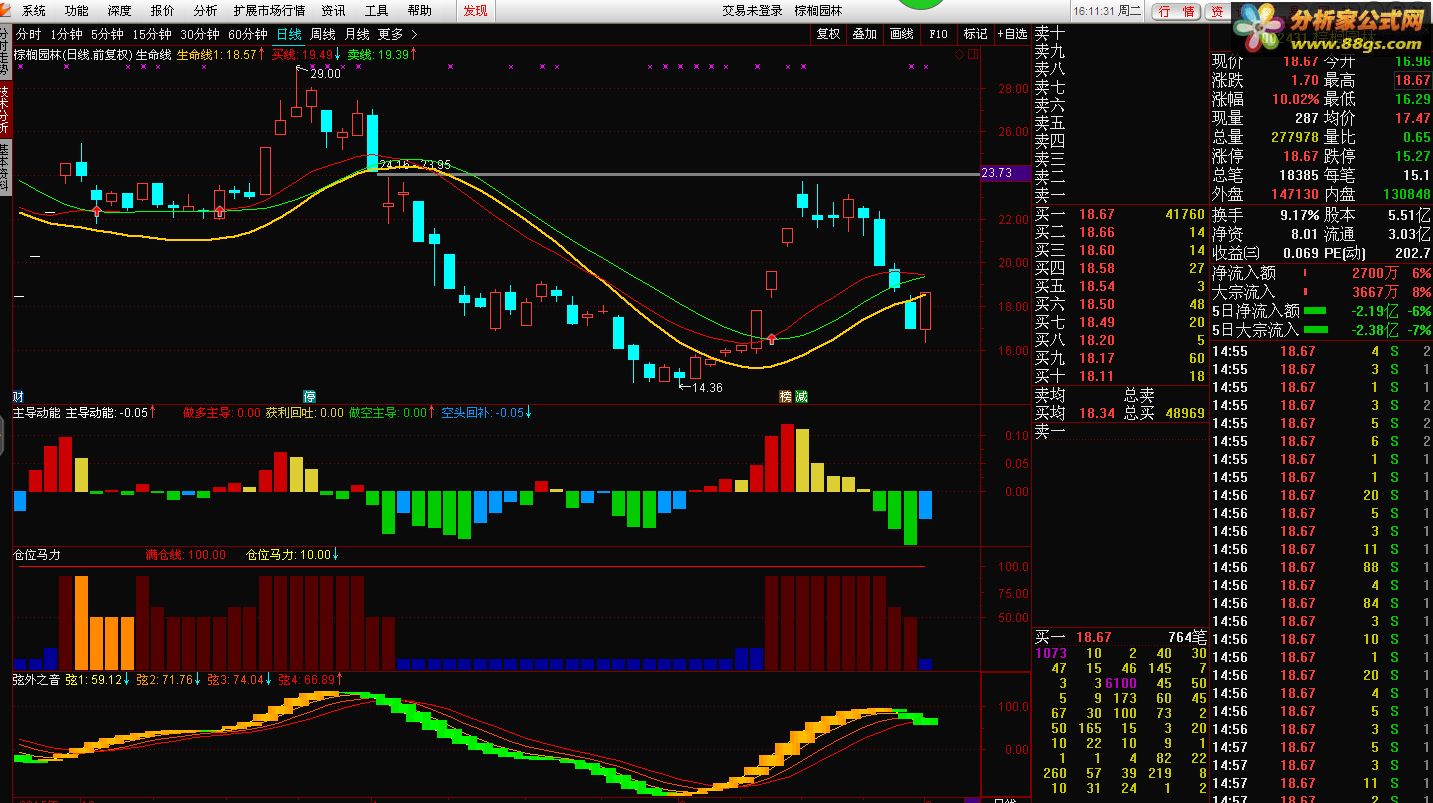
Task: Click the 弦外之音 indicator title
Action: (36, 680)
